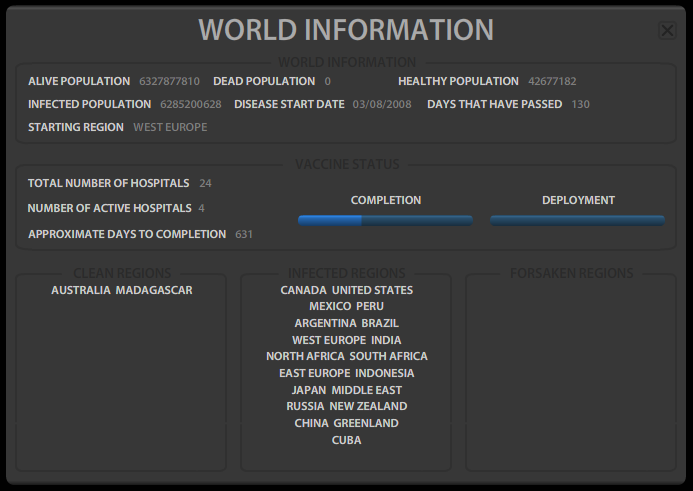Click the Clean Regions section heading
This screenshot has width=693, height=491.
122,273
